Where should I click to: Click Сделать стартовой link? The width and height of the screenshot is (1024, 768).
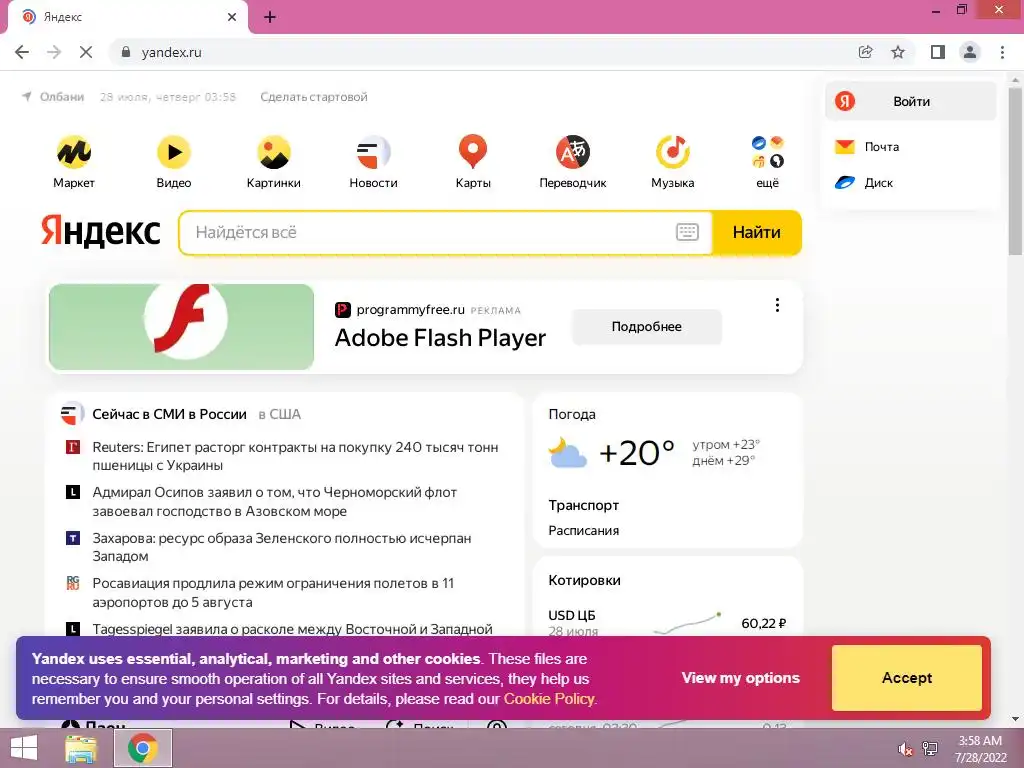313,97
